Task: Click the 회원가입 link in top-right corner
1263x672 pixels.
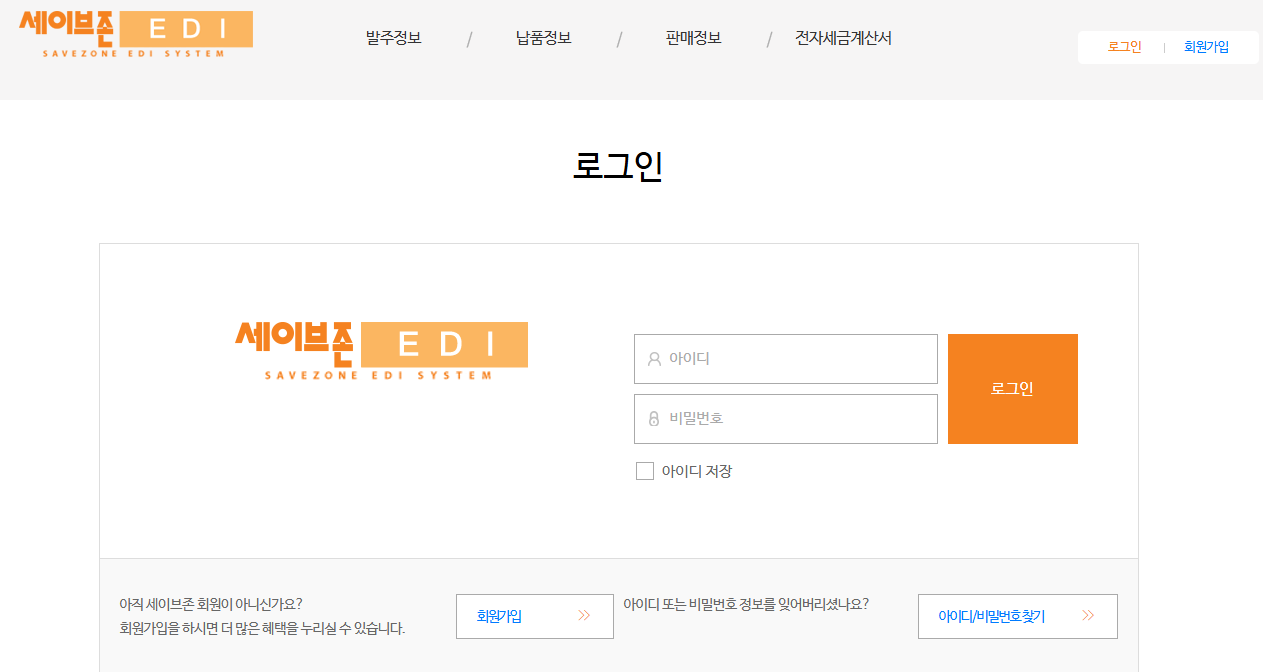Action: click(1206, 47)
